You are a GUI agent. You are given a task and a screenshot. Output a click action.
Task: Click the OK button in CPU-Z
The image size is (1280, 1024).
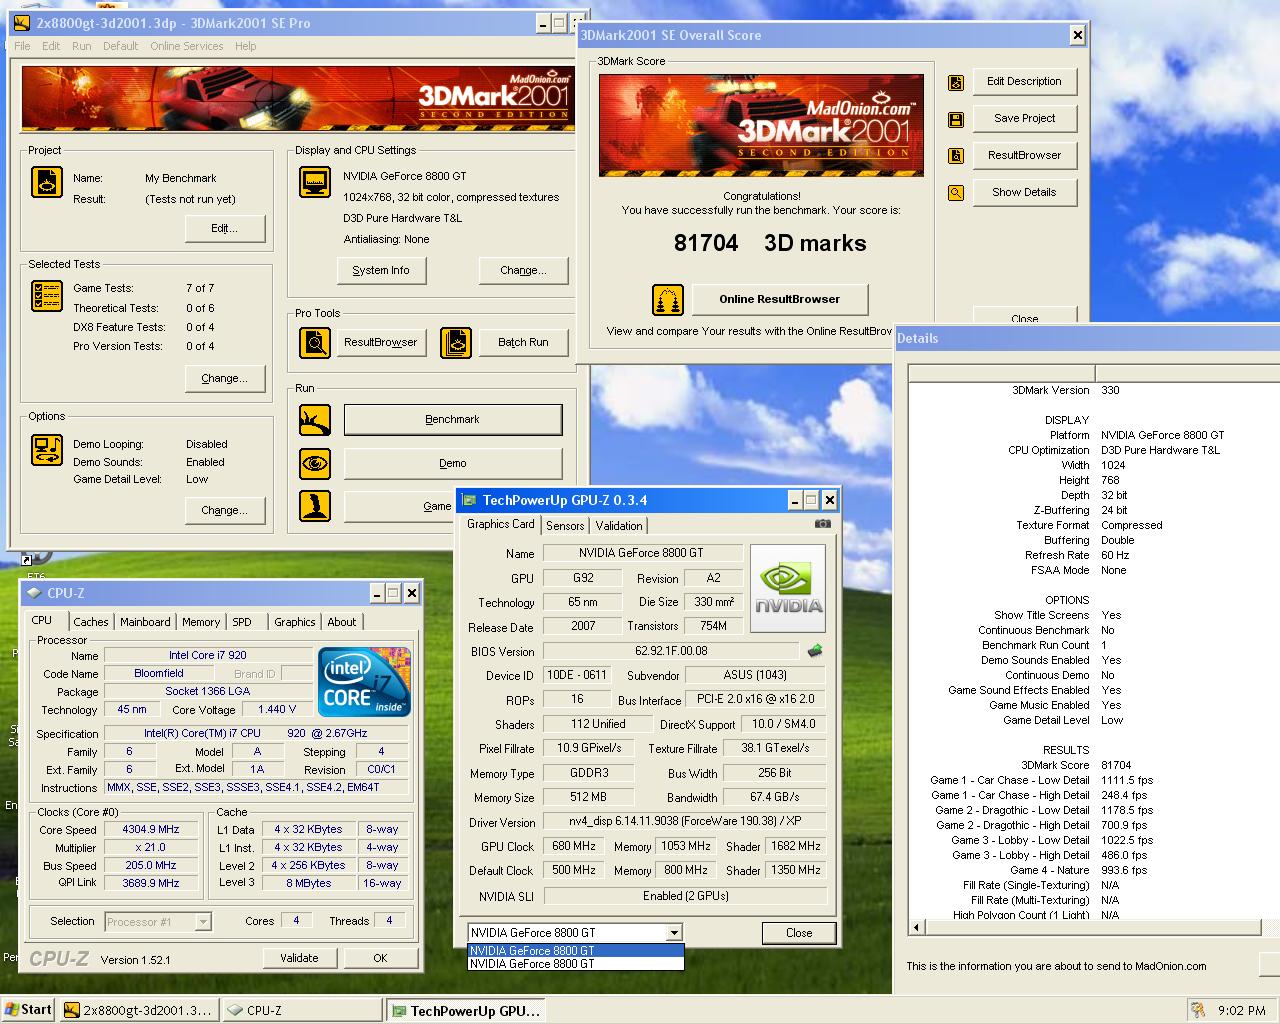click(x=380, y=958)
